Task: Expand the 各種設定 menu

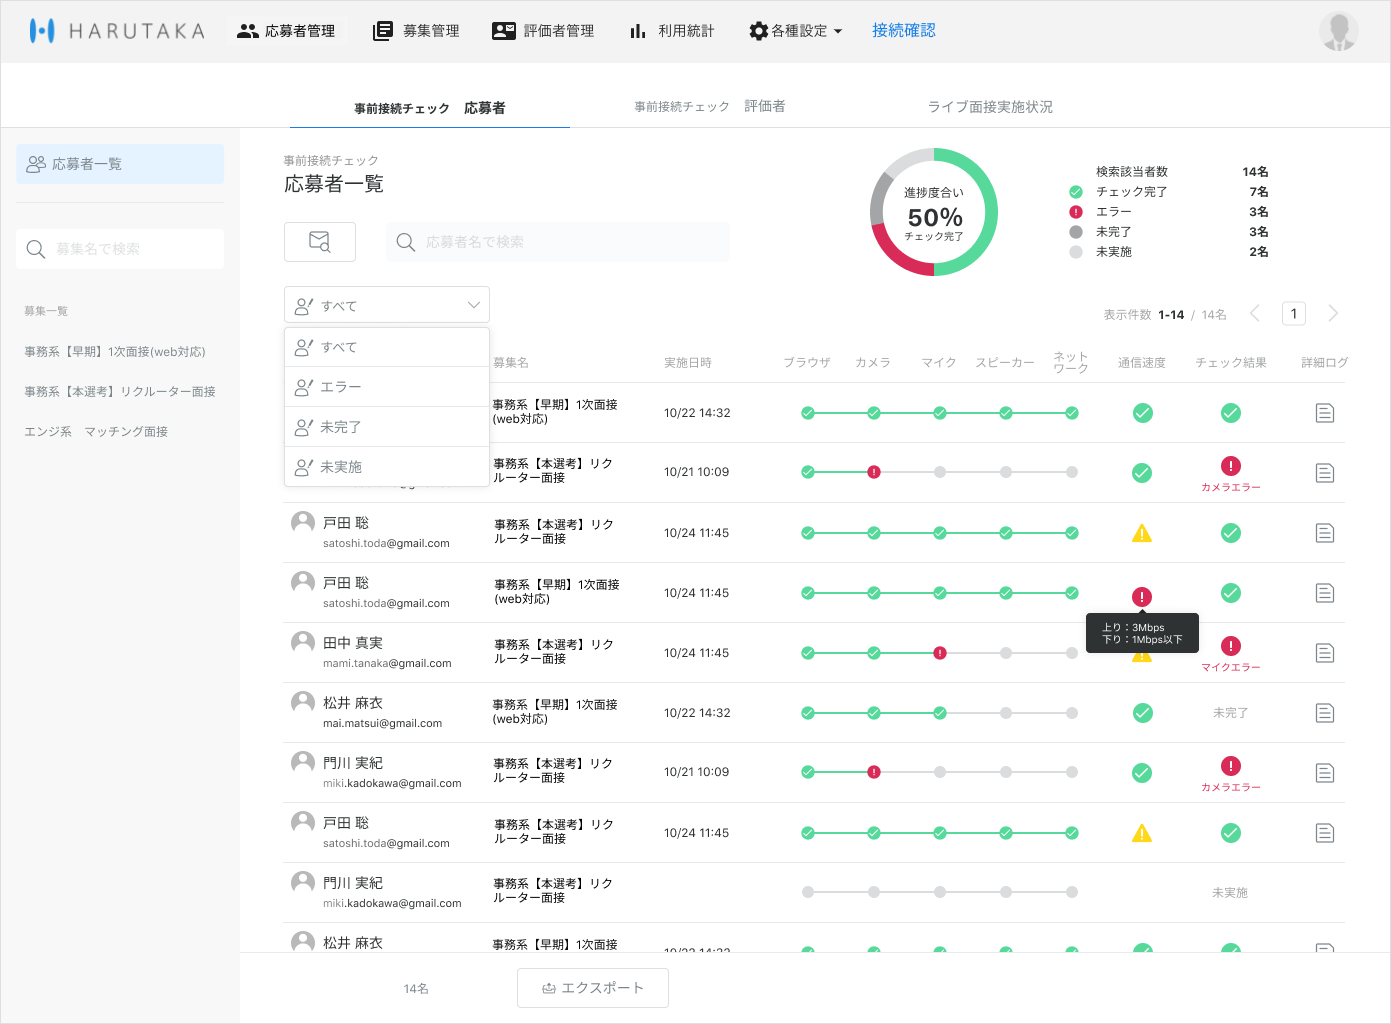Action: (796, 31)
